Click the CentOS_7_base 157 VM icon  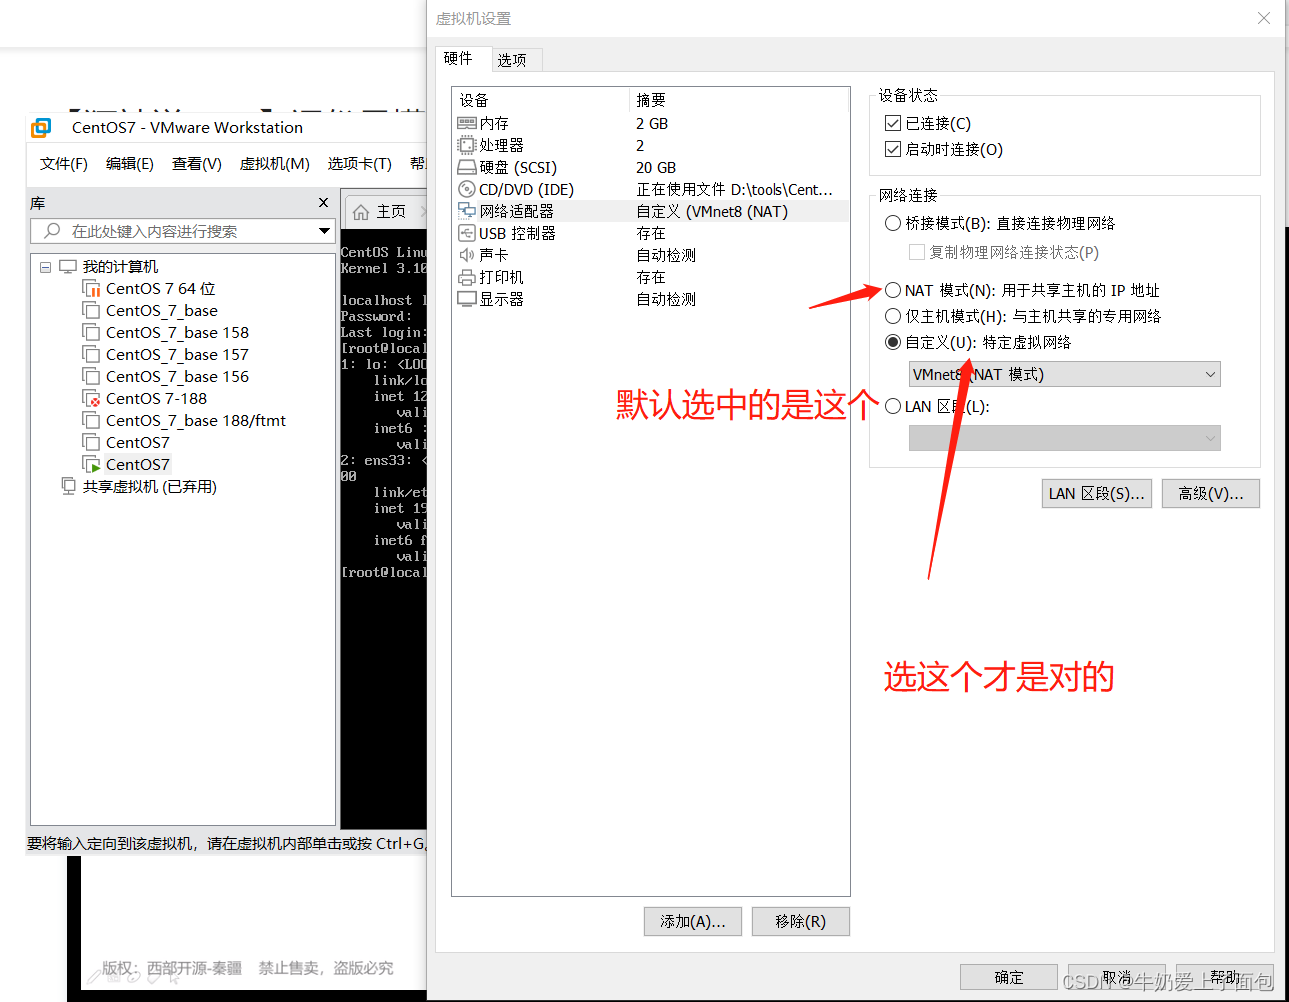click(x=91, y=354)
